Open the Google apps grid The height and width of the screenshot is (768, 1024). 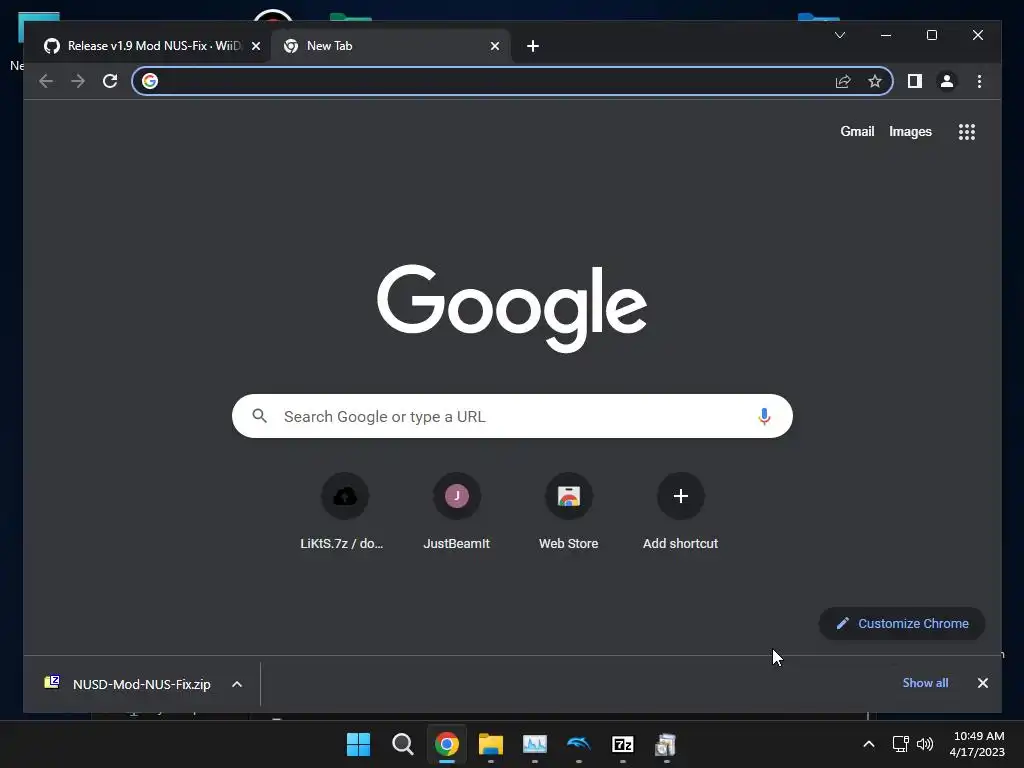pyautogui.click(x=967, y=132)
